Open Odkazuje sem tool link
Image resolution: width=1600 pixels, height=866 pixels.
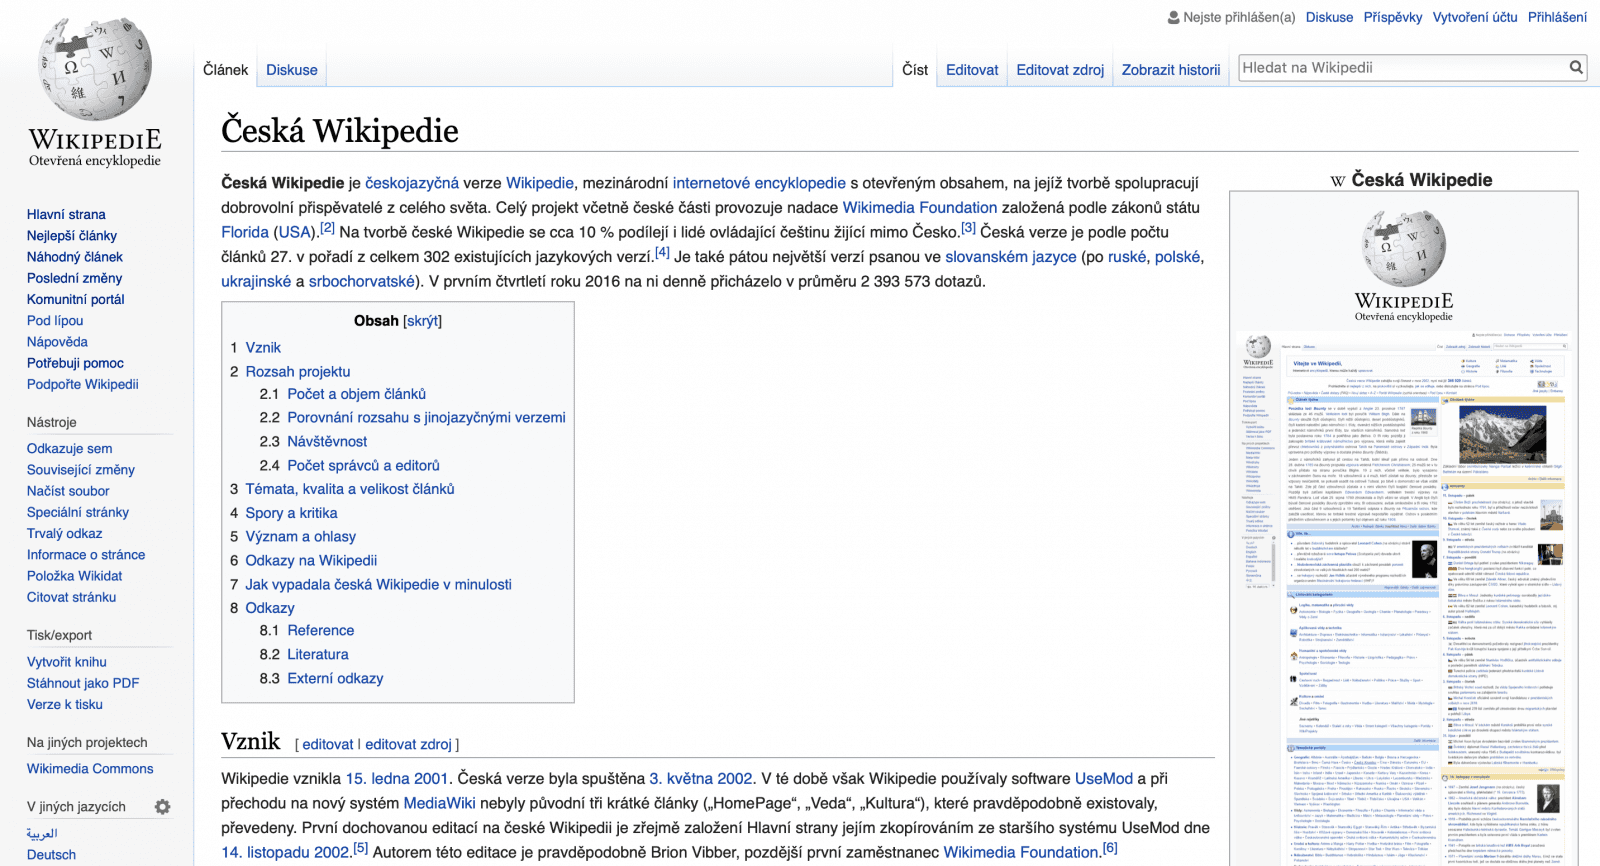pyautogui.click(x=69, y=448)
